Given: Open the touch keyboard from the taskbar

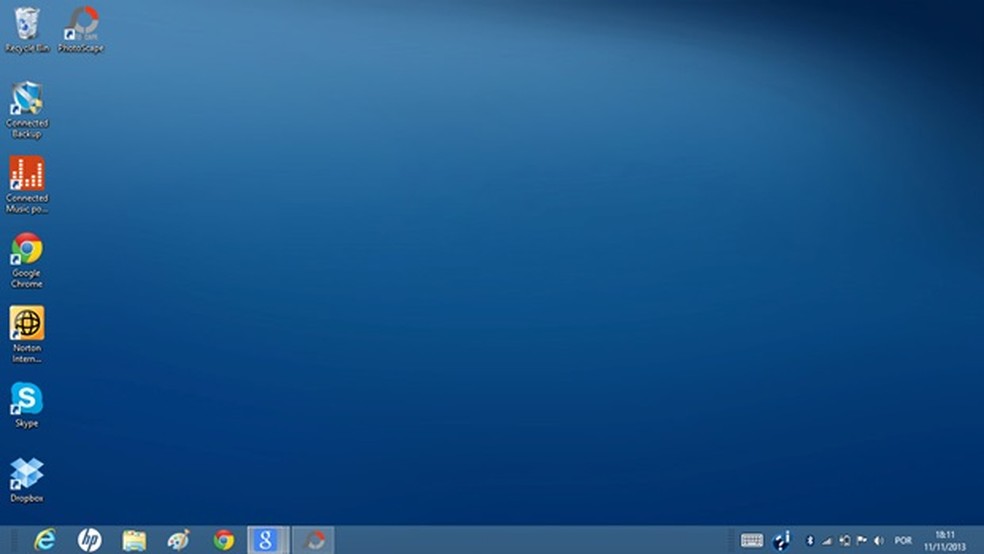Looking at the screenshot, I should [x=752, y=540].
